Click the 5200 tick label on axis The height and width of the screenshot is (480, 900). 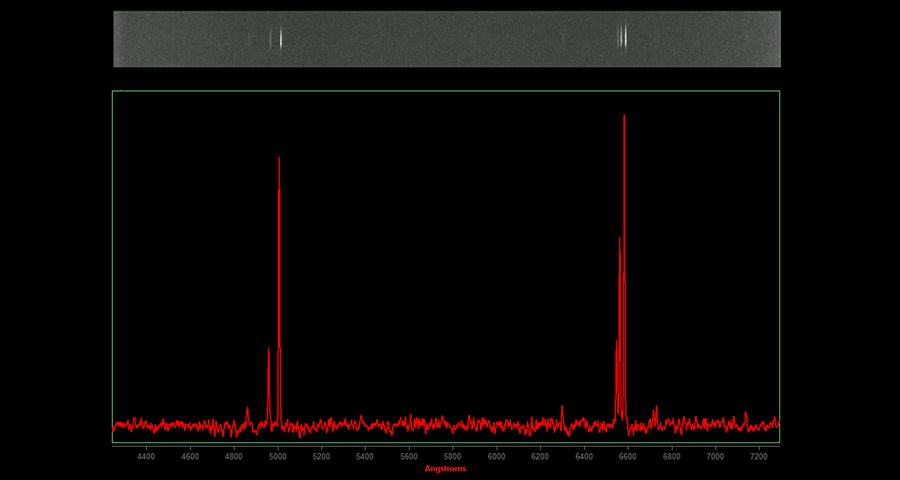(321, 456)
